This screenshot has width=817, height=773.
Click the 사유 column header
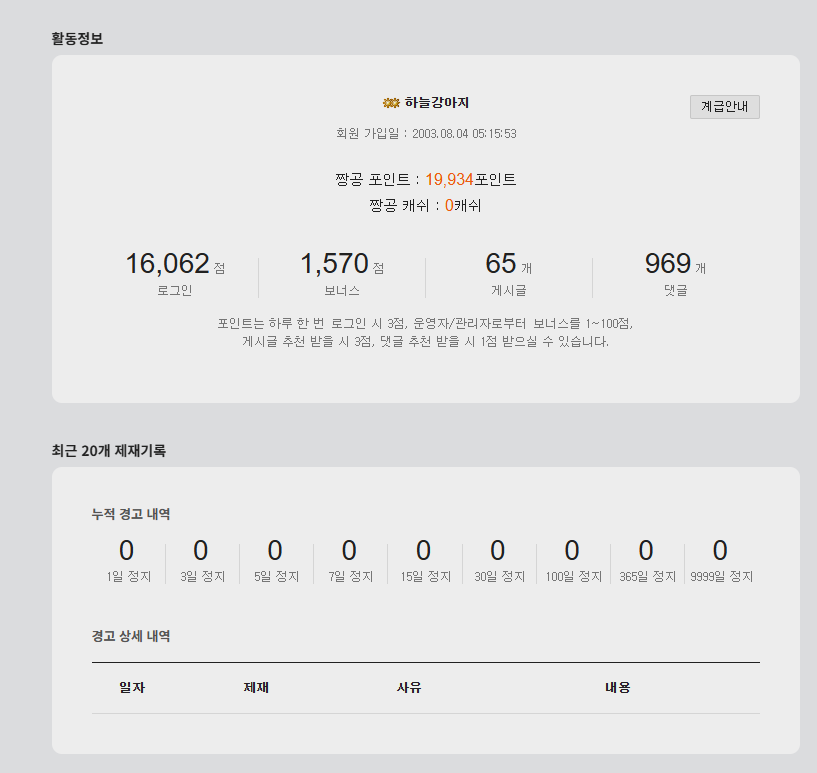pos(409,688)
